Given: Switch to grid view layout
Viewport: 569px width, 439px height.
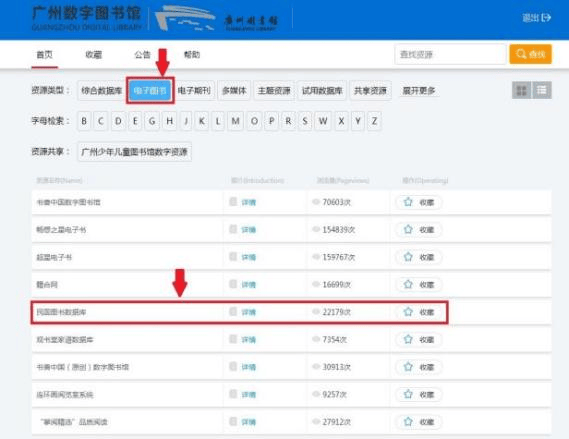Looking at the screenshot, I should pos(521,90).
